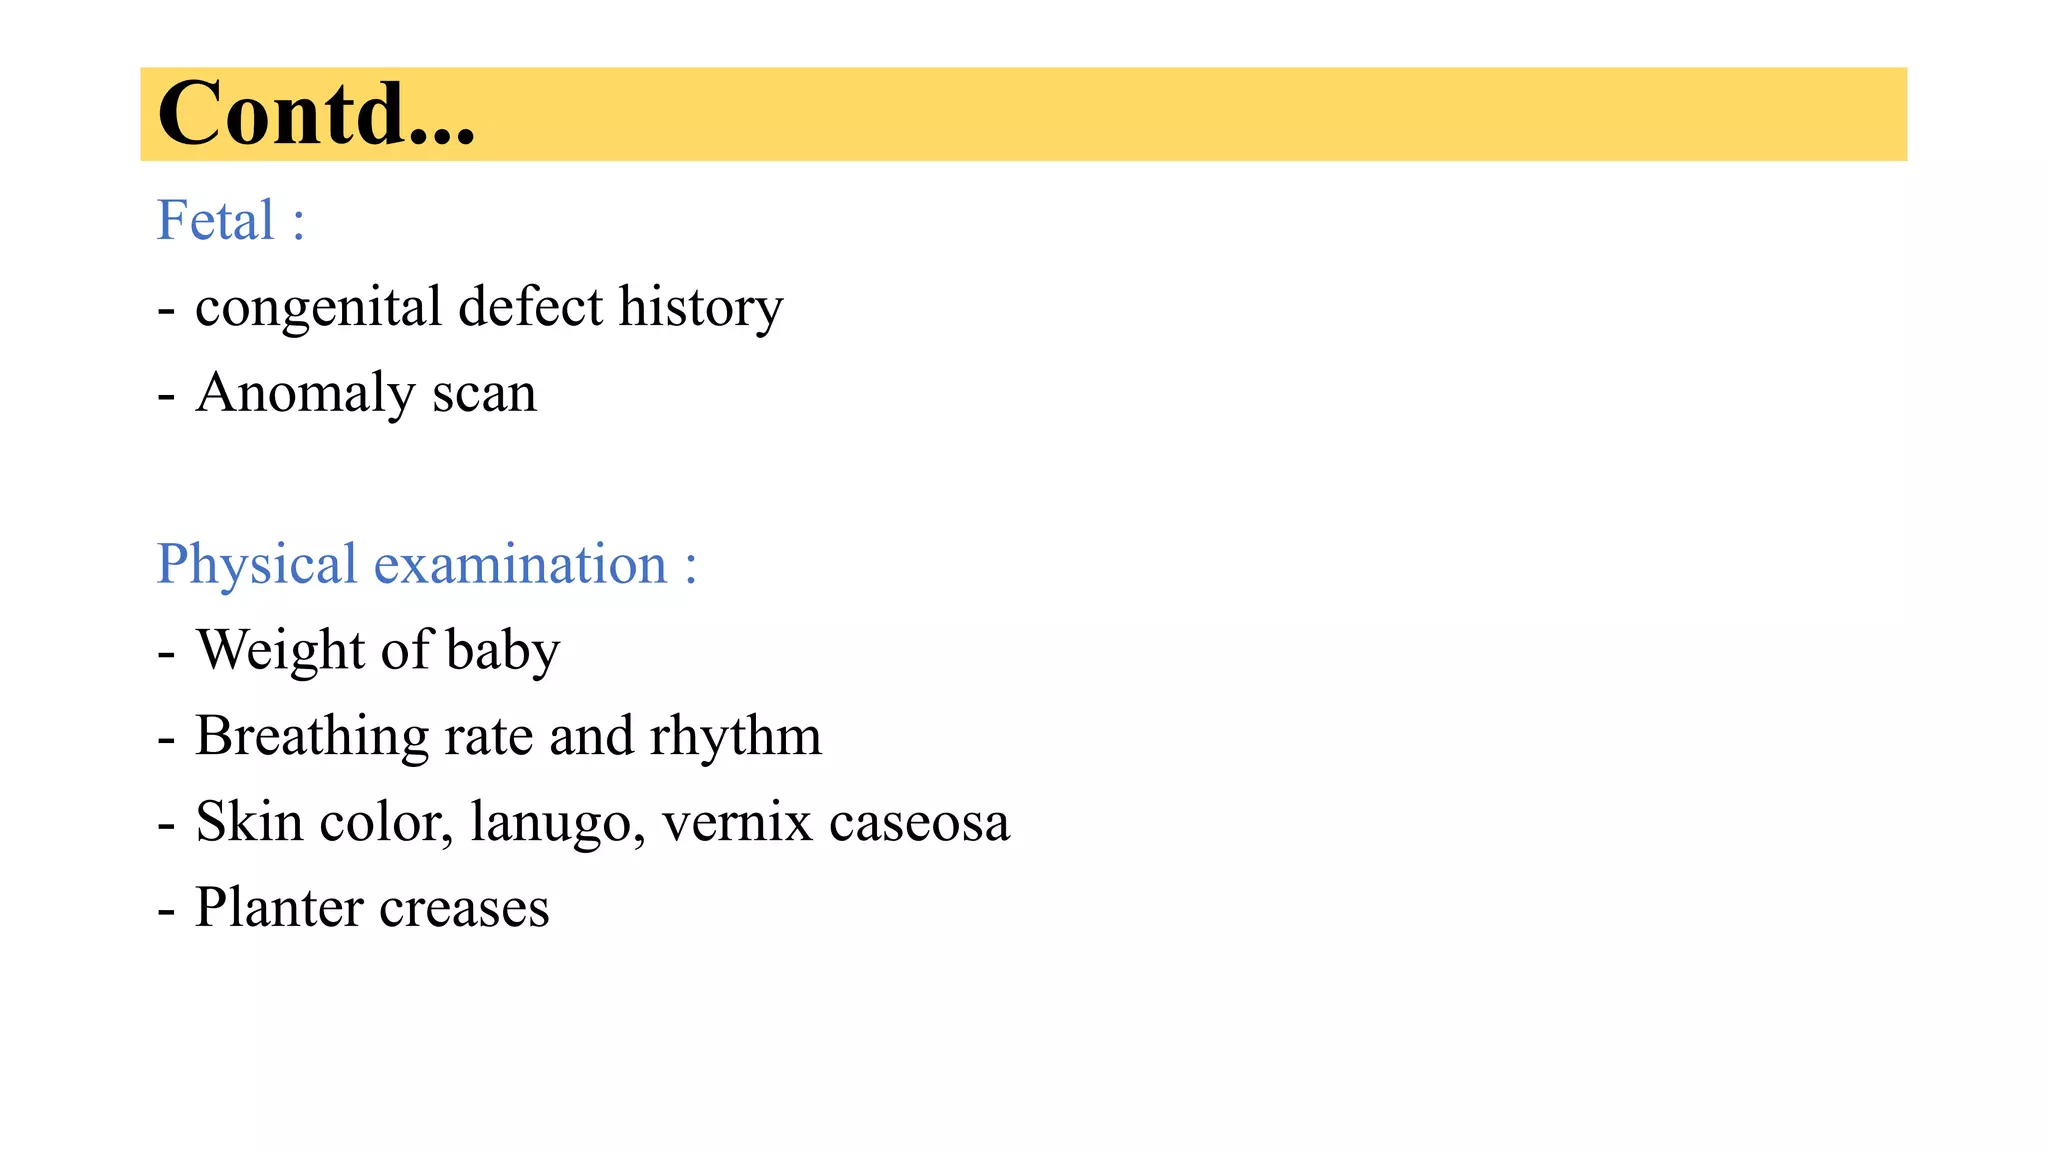
Task: Select the word 'creases'
Action: pos(464,910)
